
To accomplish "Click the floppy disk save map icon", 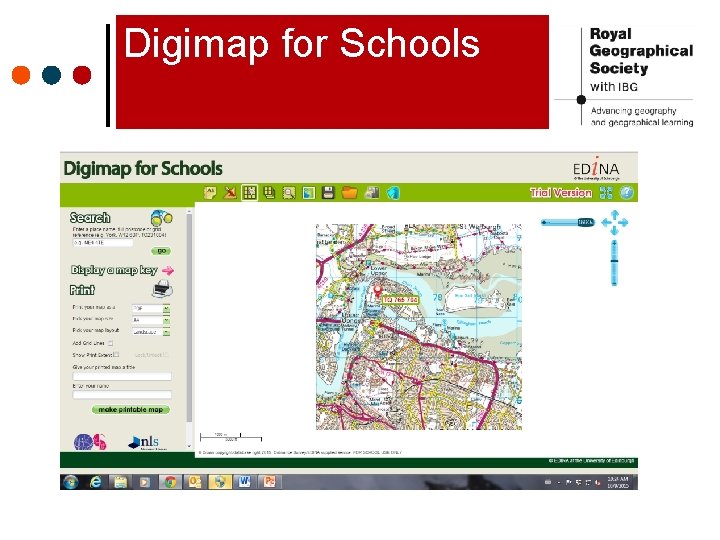I will 328,193.
